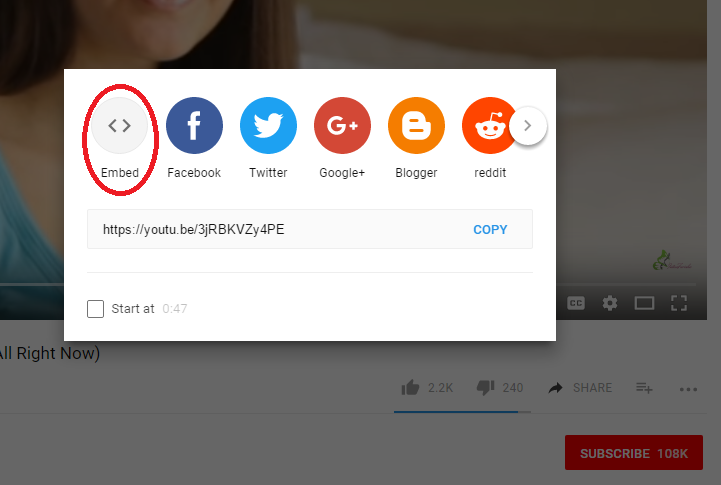Like the video with thumbs up
This screenshot has height=485, width=721.
(410, 388)
